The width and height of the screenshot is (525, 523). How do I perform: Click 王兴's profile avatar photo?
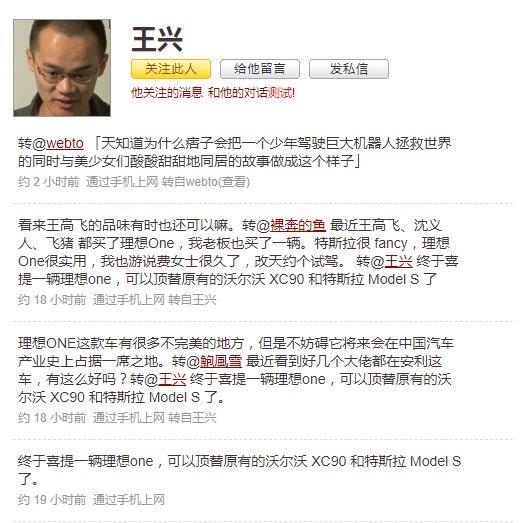(62, 68)
